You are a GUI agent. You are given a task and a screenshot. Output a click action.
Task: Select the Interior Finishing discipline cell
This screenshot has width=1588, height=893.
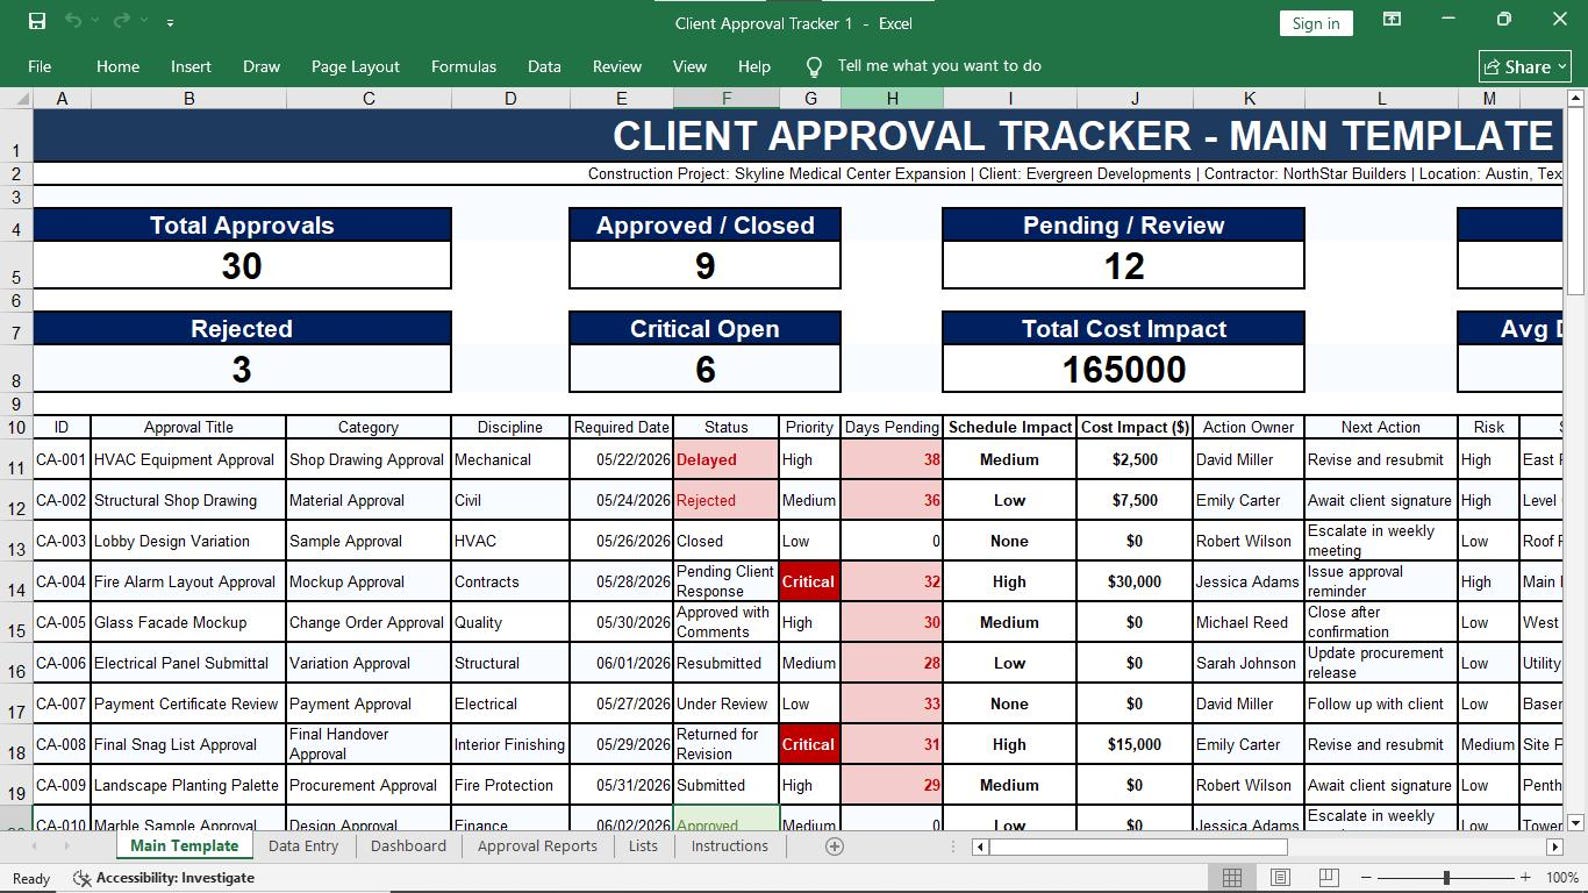[x=510, y=745]
